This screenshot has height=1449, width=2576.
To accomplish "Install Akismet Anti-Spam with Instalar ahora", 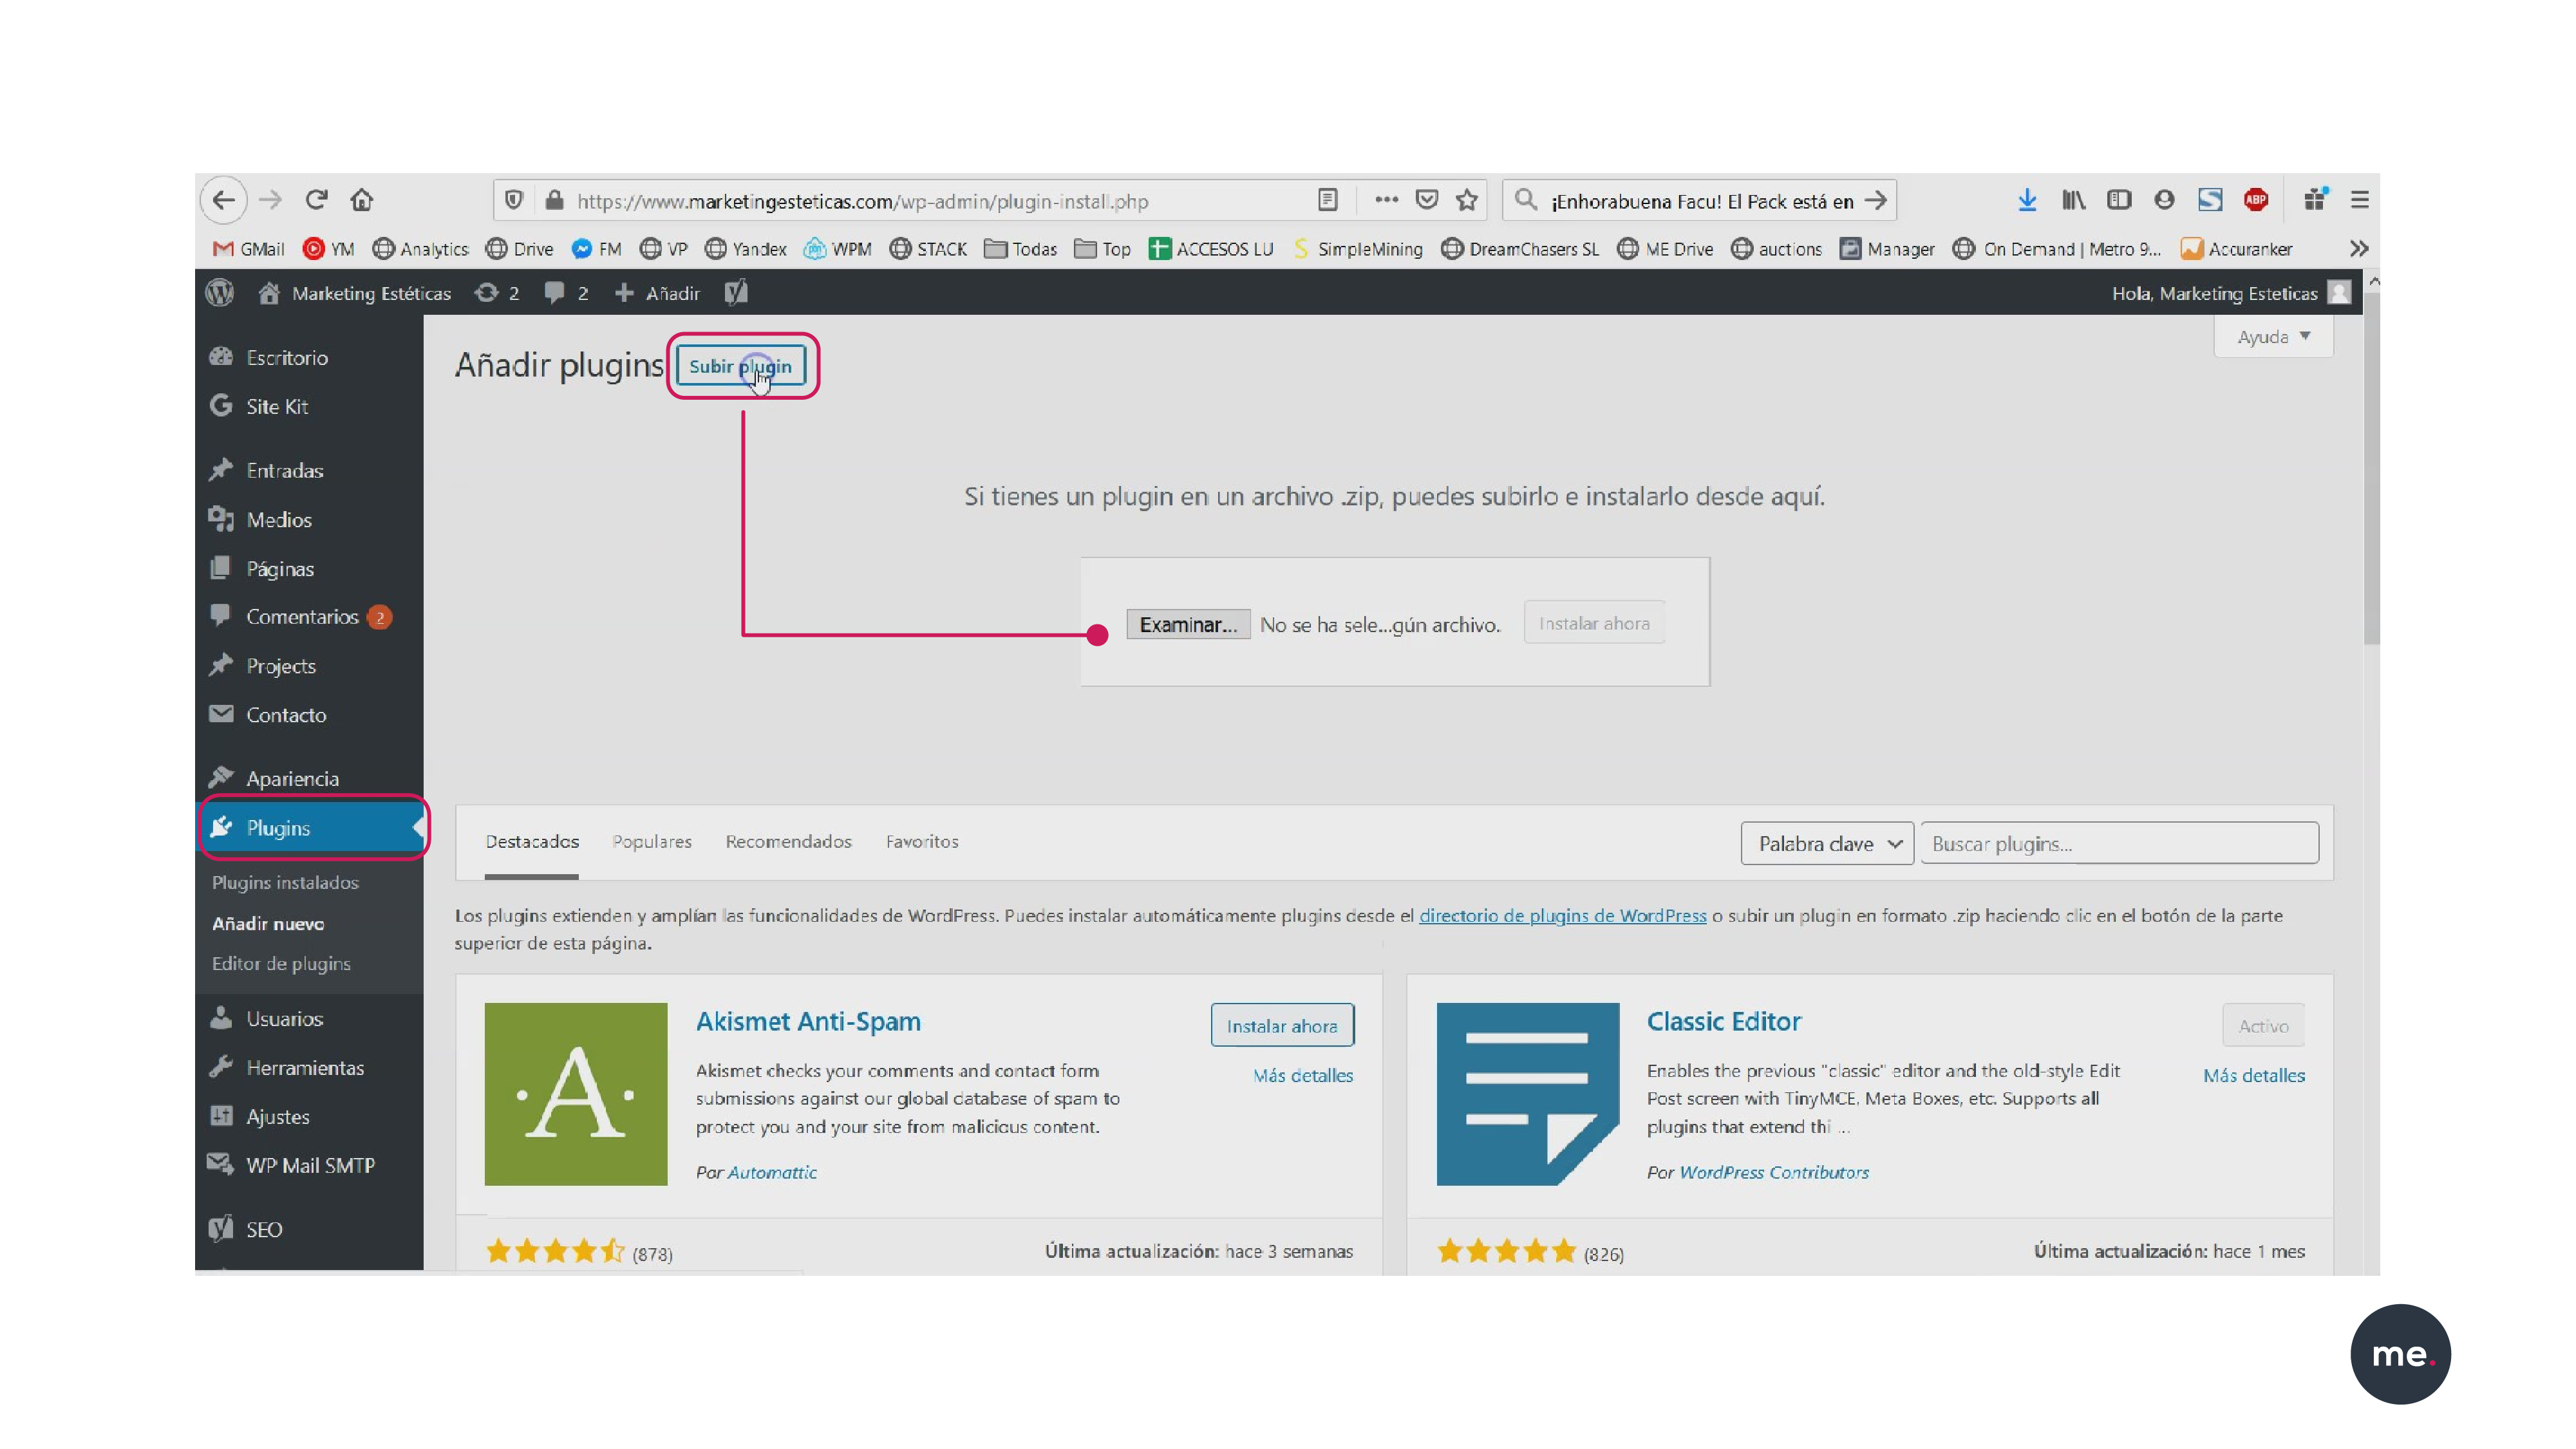I will pos(1282,1026).
